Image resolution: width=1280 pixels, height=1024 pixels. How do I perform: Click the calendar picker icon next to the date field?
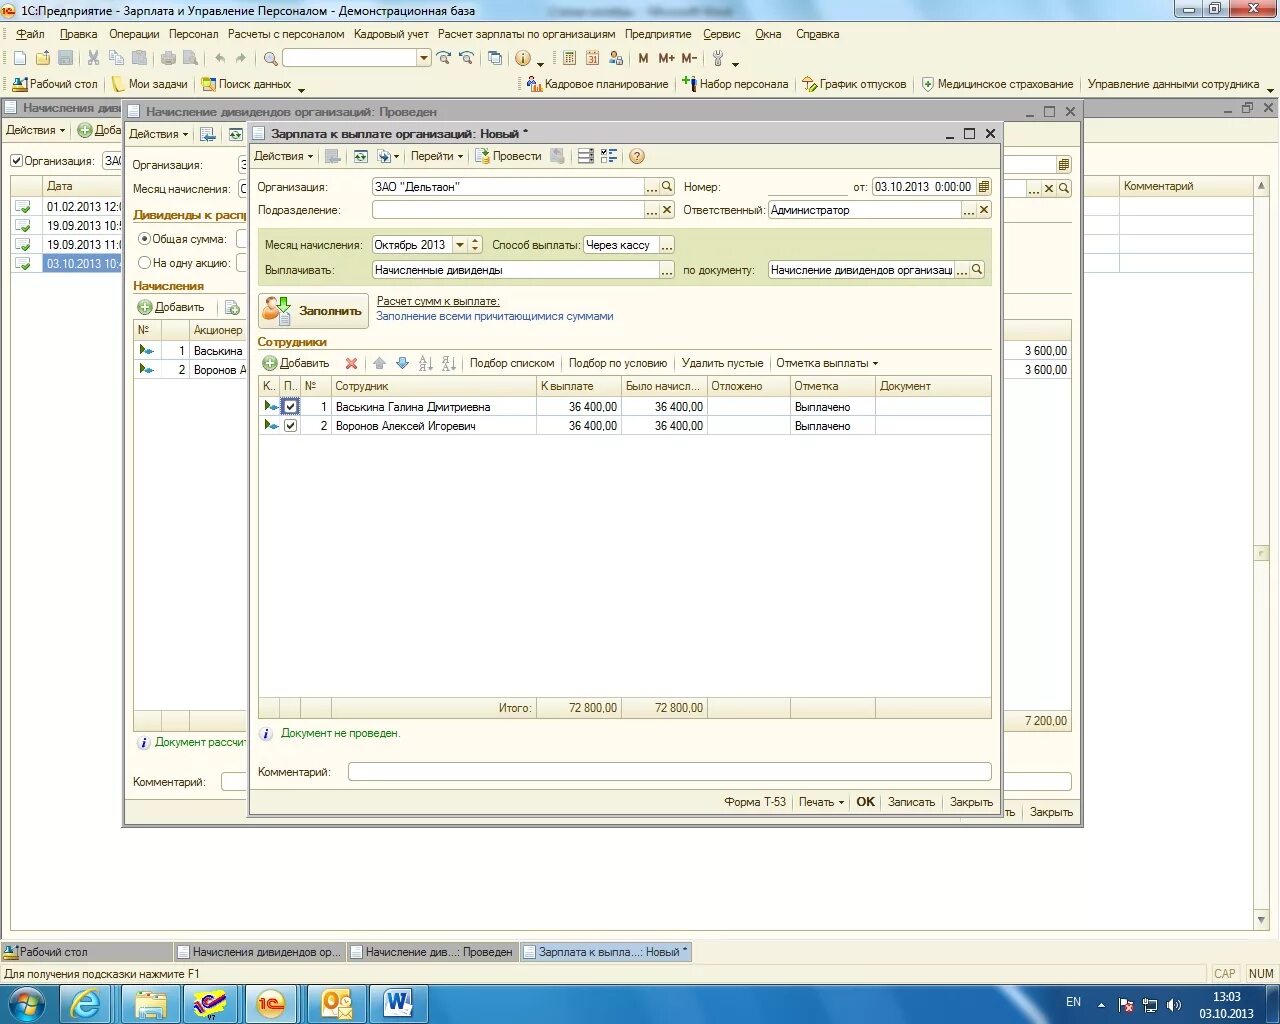pyautogui.click(x=984, y=187)
